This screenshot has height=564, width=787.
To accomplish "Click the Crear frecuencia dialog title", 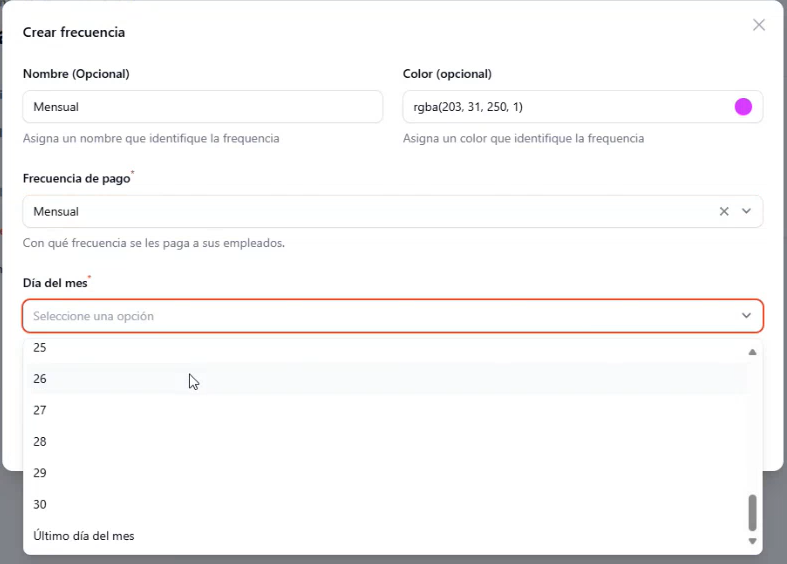I will point(74,32).
